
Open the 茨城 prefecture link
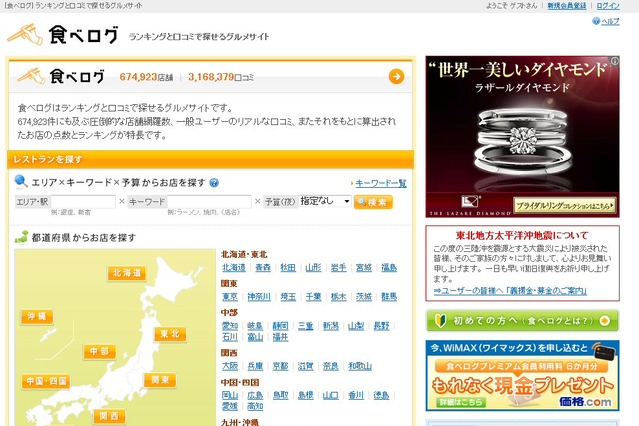(x=364, y=297)
